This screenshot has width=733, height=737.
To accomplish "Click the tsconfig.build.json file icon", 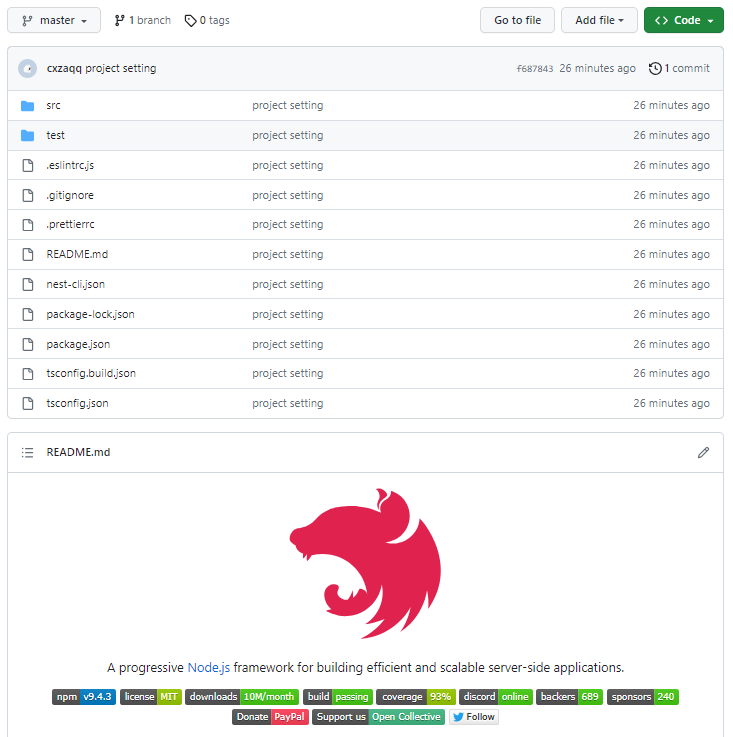I will 28,374.
